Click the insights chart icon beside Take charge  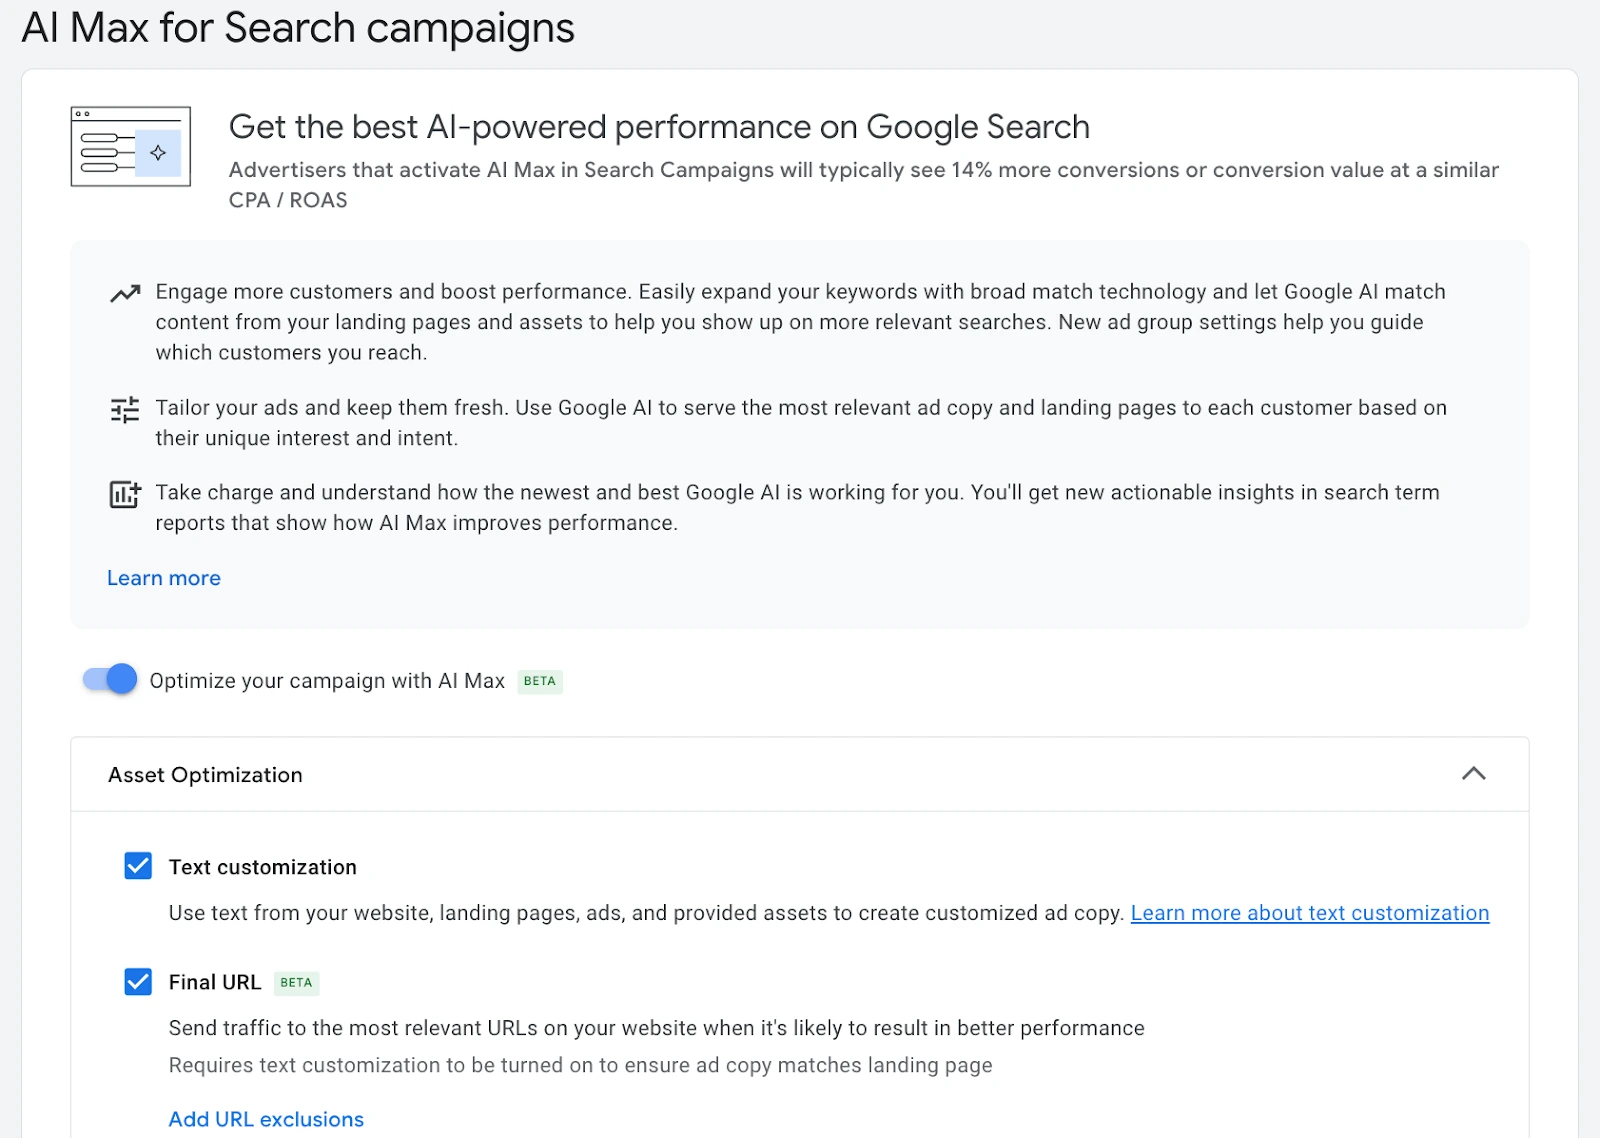click(125, 494)
